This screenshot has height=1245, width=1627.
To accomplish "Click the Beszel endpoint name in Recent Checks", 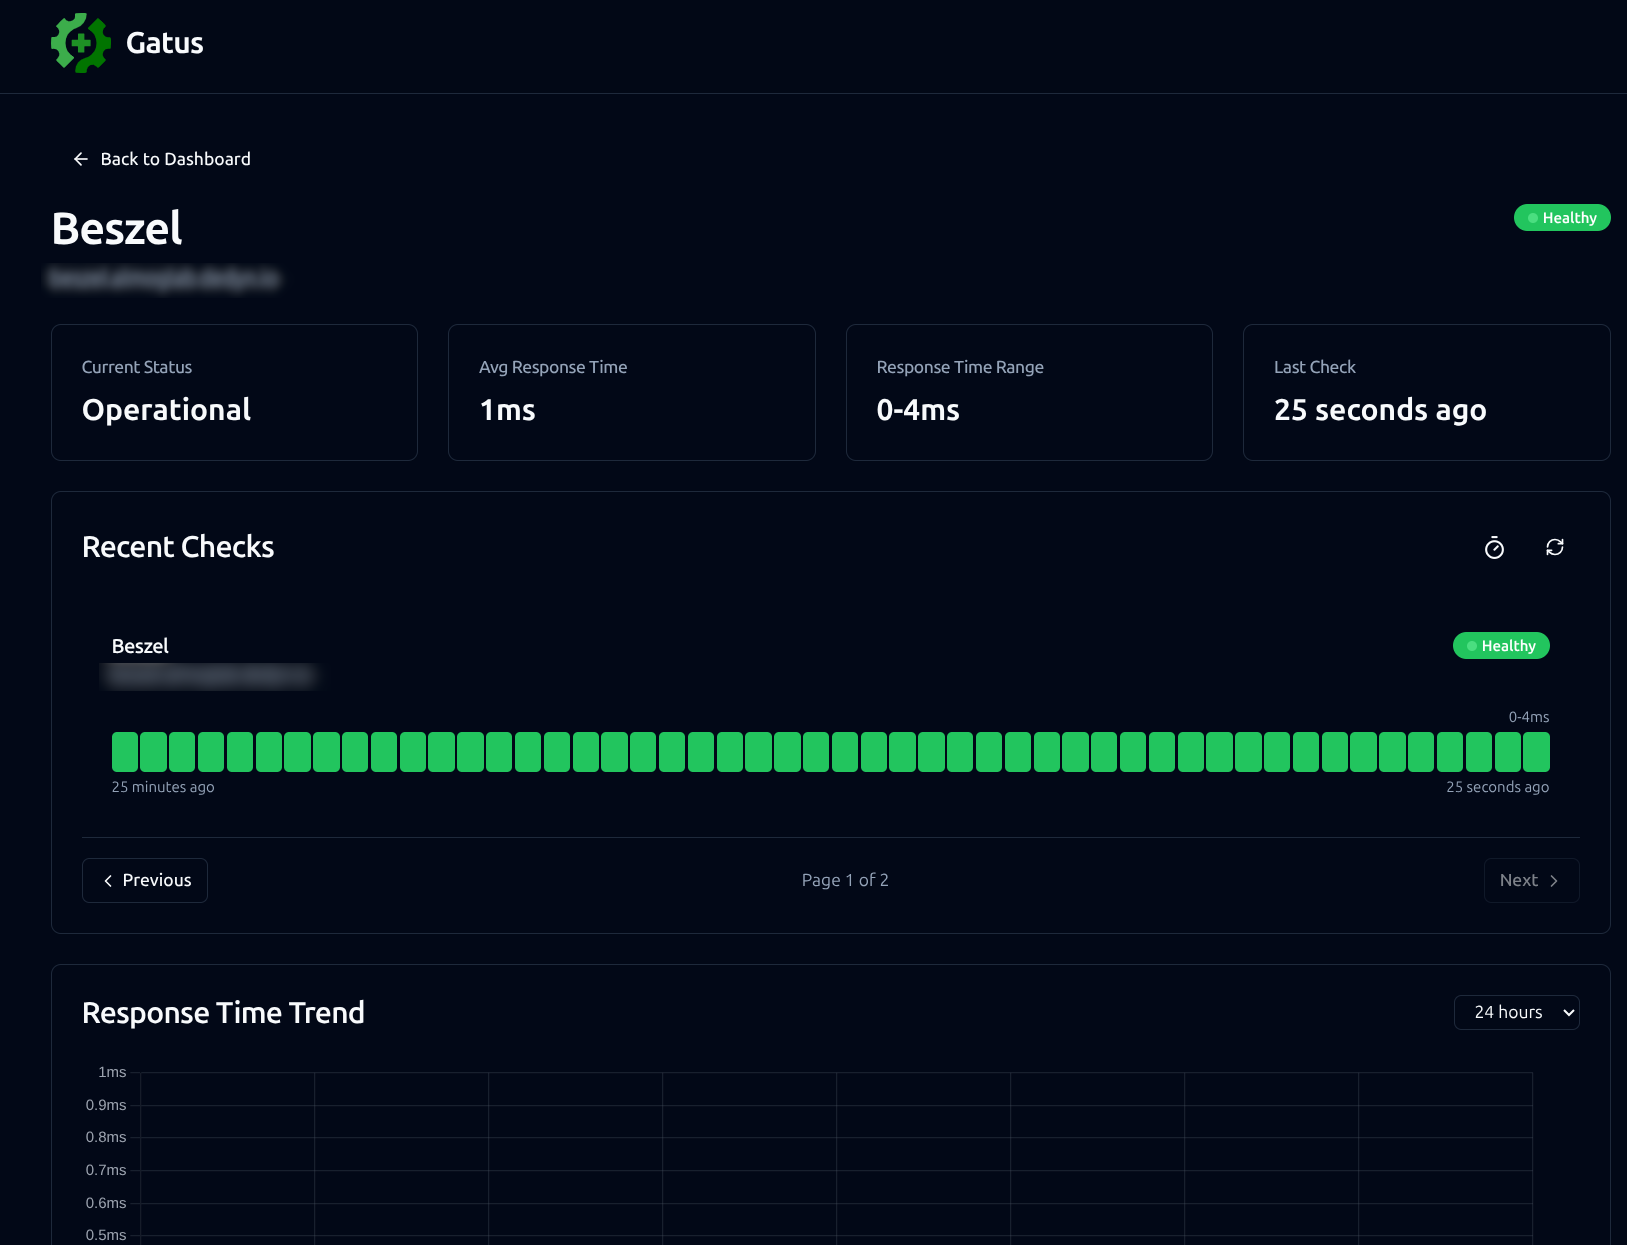I will click(140, 646).
